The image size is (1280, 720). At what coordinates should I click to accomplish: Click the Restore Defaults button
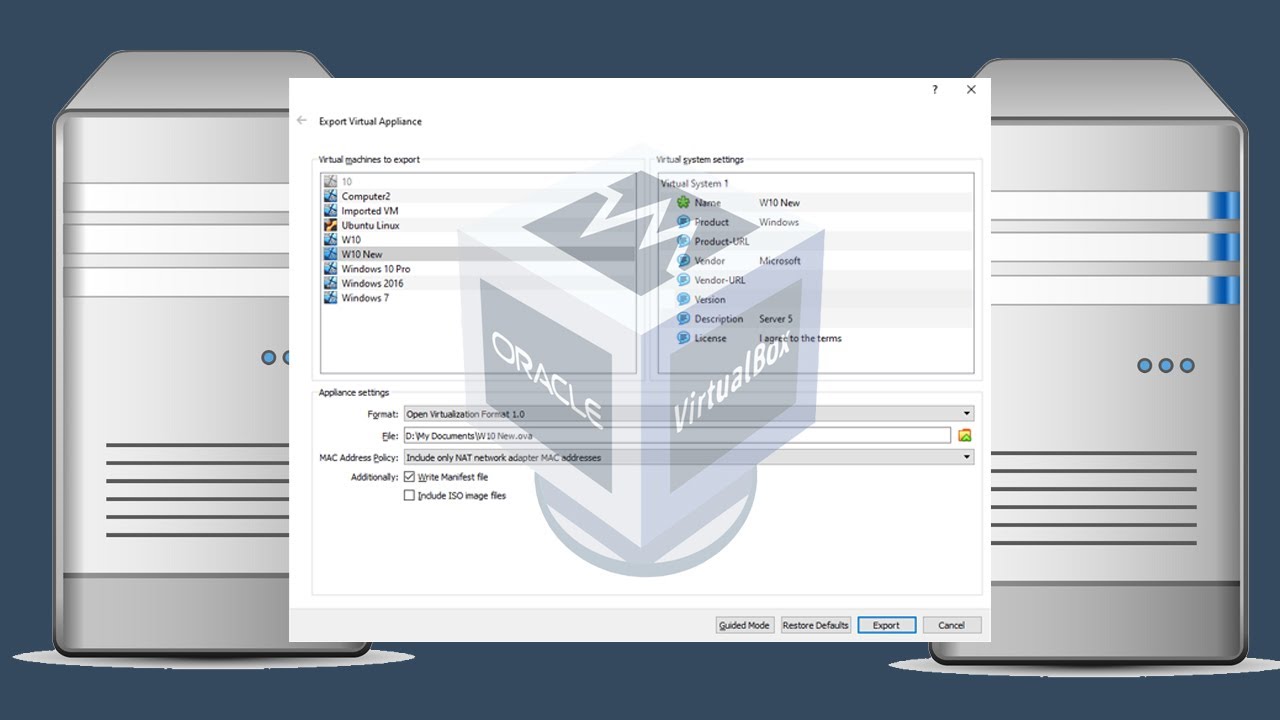815,625
